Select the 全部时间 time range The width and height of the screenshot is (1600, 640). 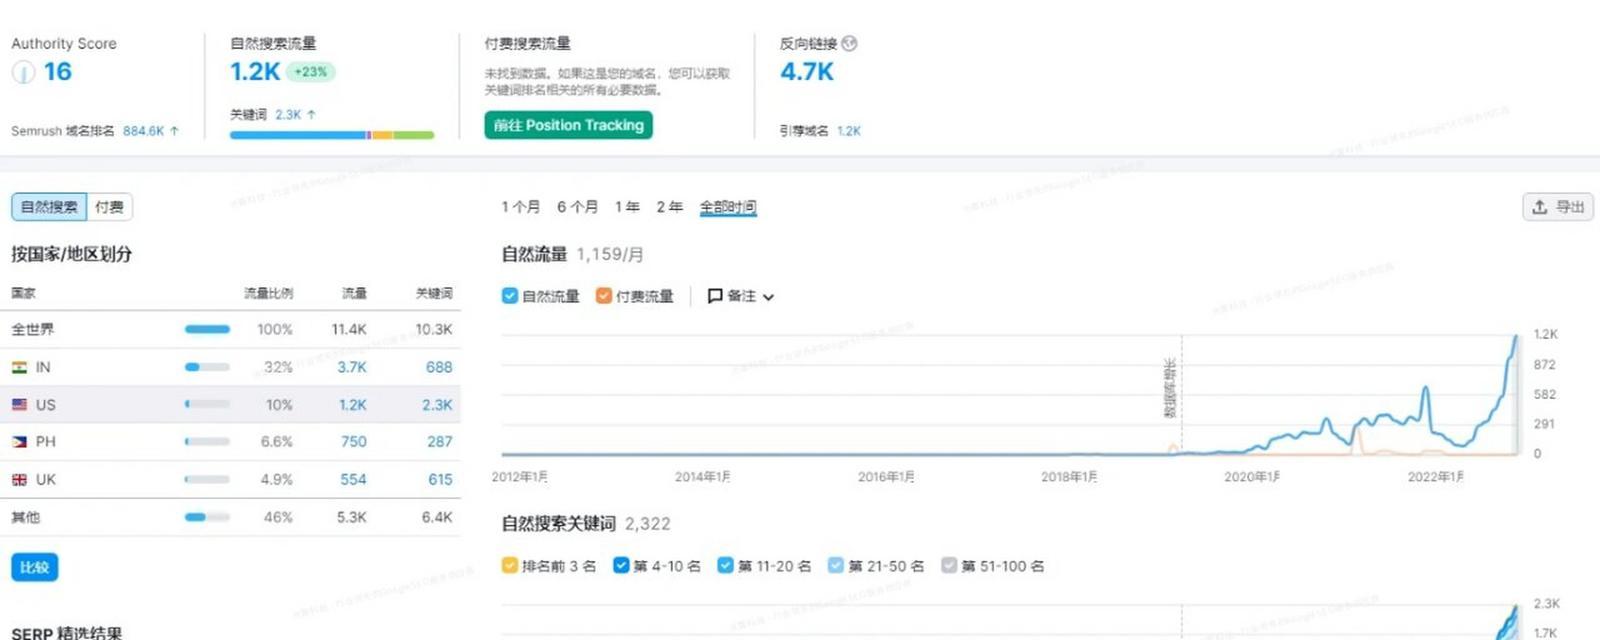coord(728,207)
